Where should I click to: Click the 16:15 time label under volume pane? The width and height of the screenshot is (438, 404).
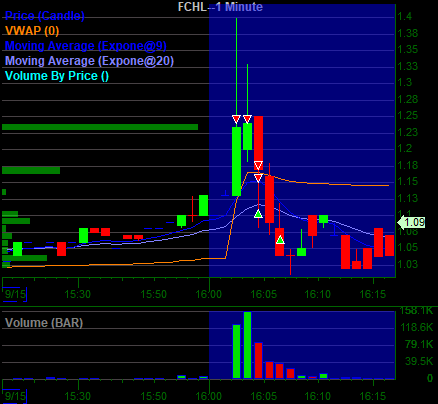(x=373, y=396)
